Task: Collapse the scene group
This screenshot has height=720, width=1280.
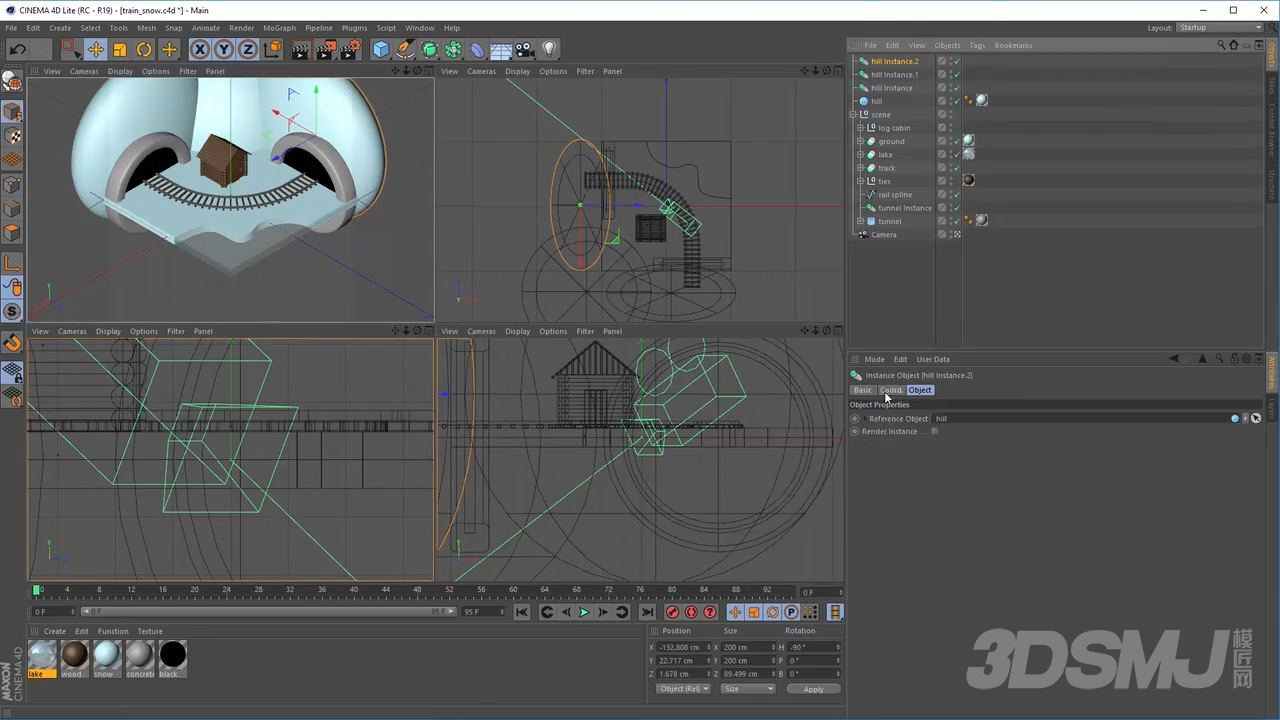Action: tap(853, 115)
